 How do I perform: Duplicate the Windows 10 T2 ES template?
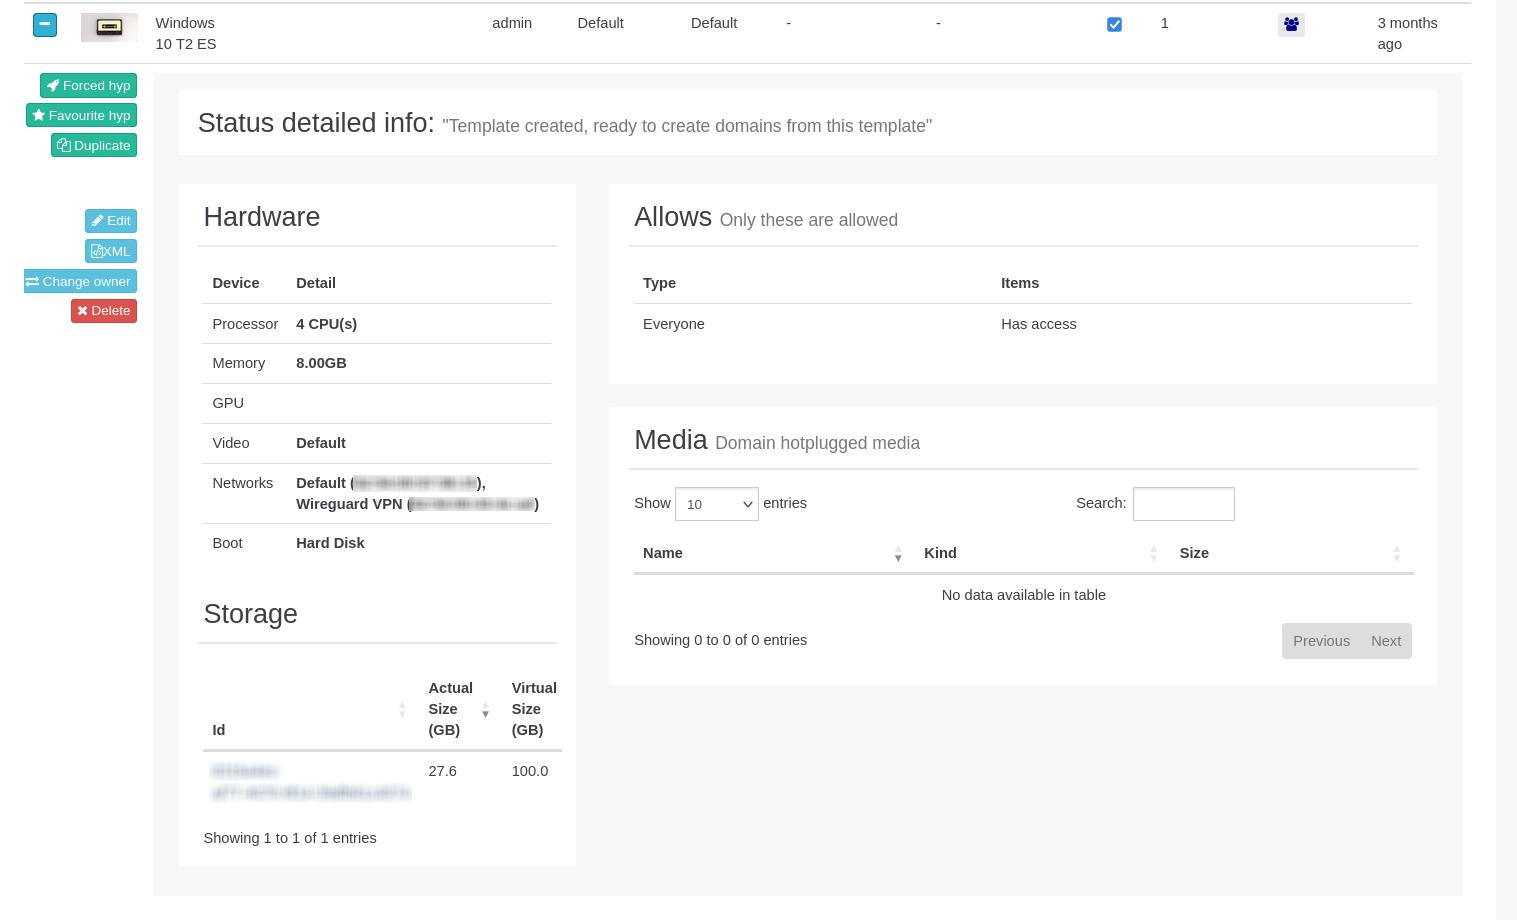(x=94, y=146)
